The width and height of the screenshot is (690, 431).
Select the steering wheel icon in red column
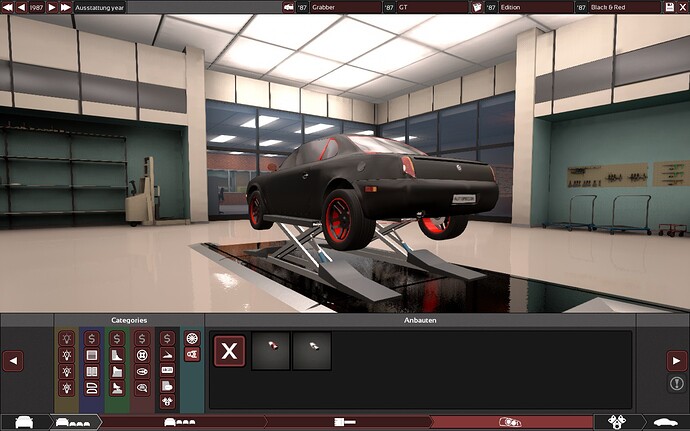coord(142,355)
